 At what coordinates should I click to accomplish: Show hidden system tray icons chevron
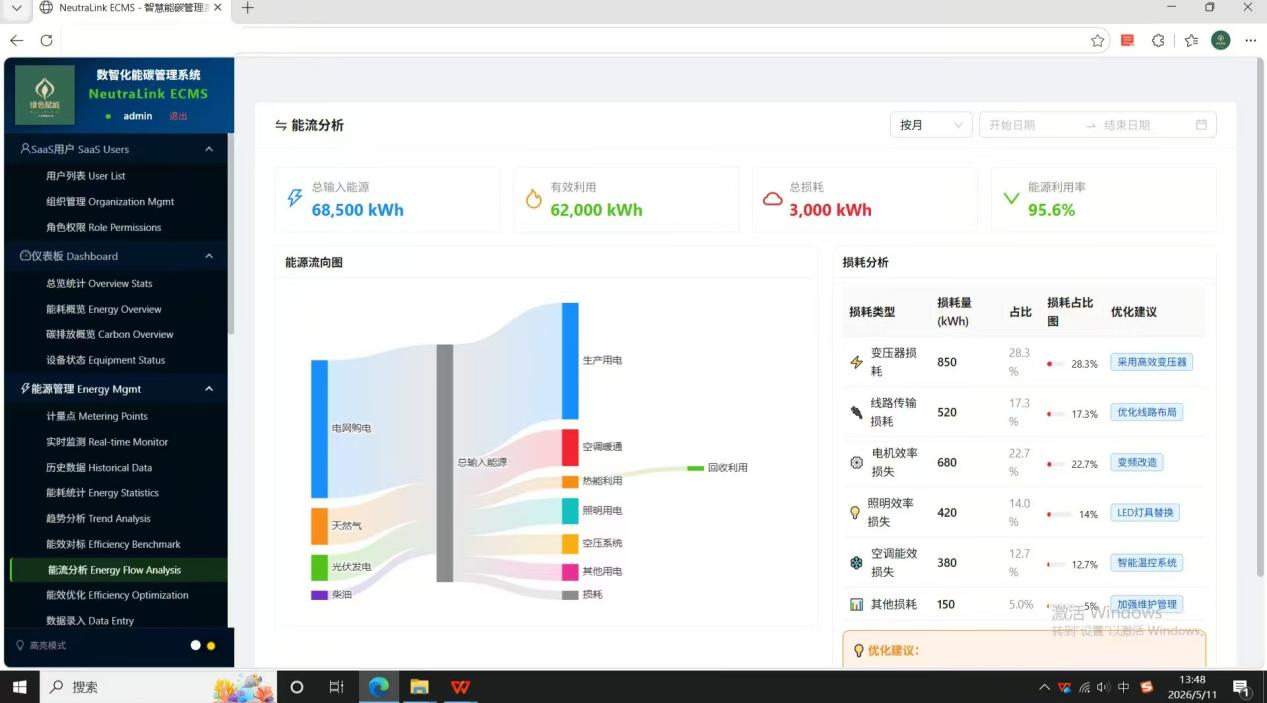click(x=1045, y=687)
